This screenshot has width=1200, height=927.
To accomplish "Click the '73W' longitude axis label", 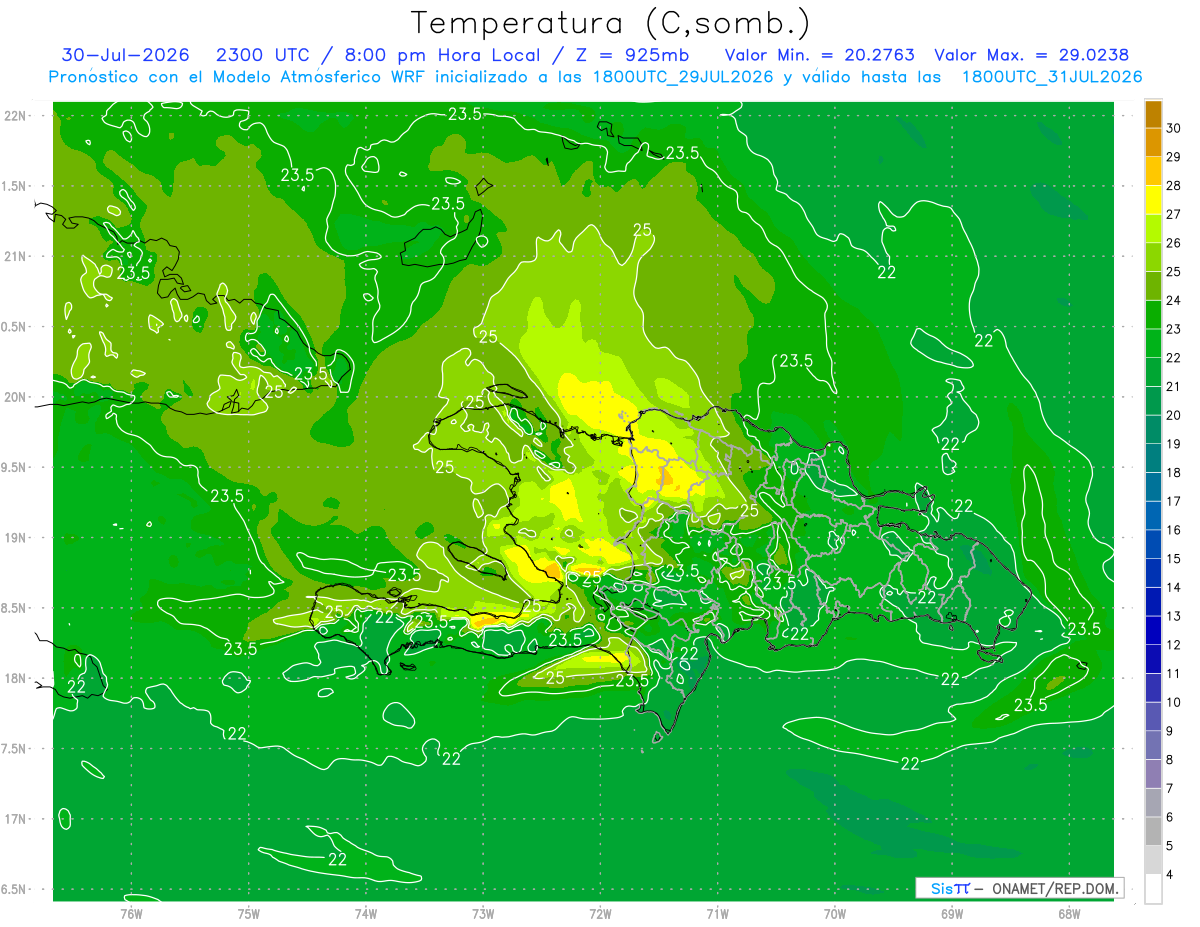I will 483,913.
